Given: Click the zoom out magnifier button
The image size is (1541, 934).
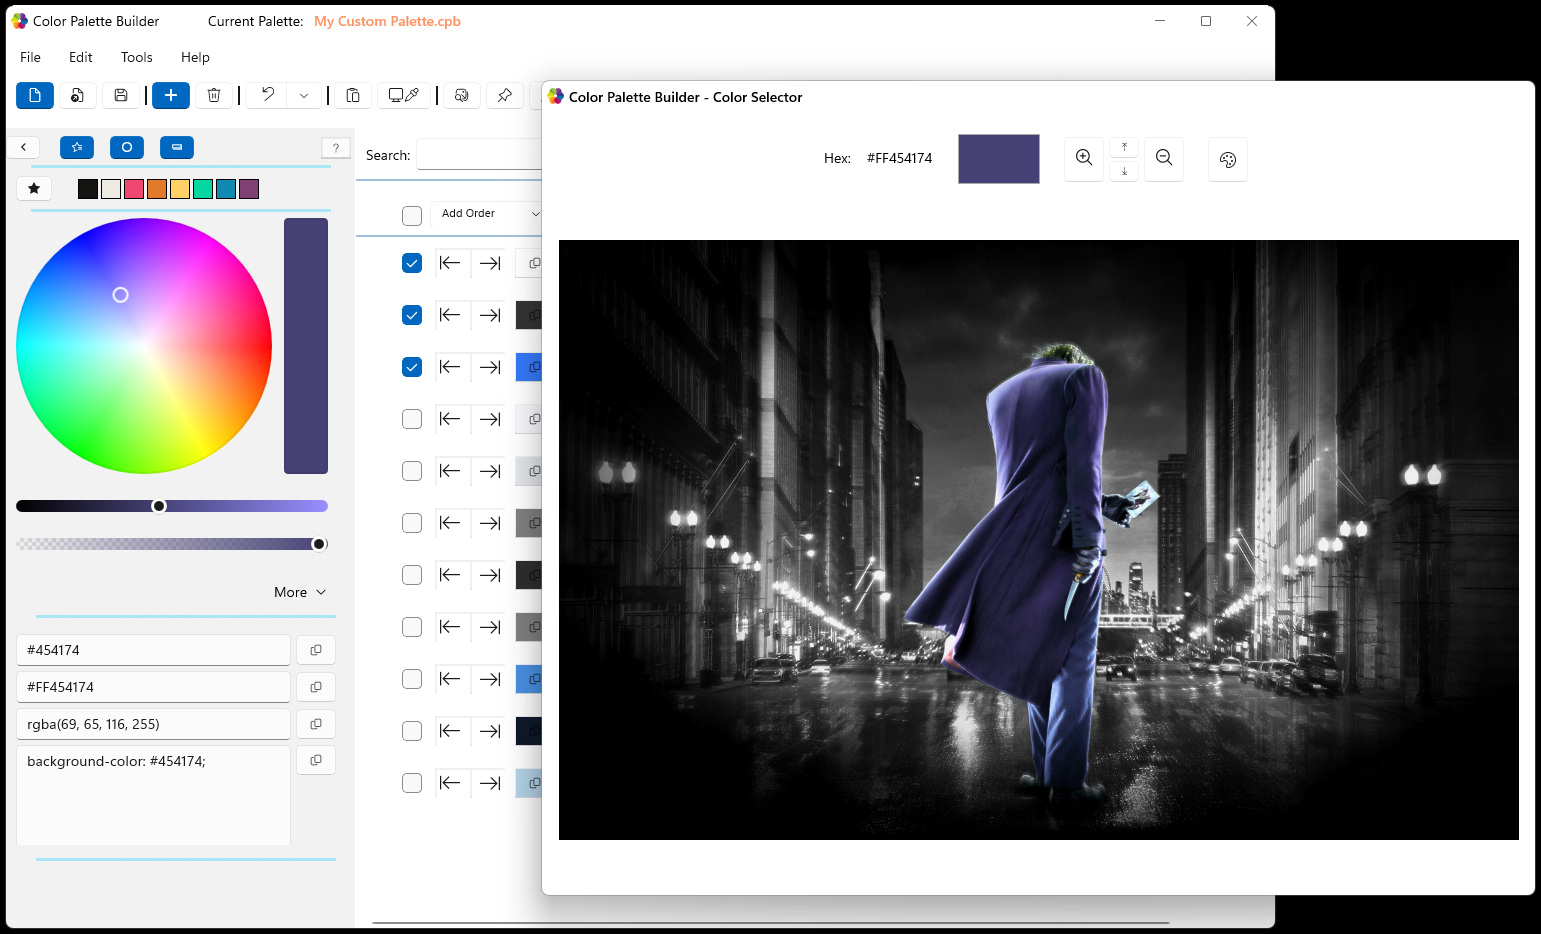Looking at the screenshot, I should 1163,158.
